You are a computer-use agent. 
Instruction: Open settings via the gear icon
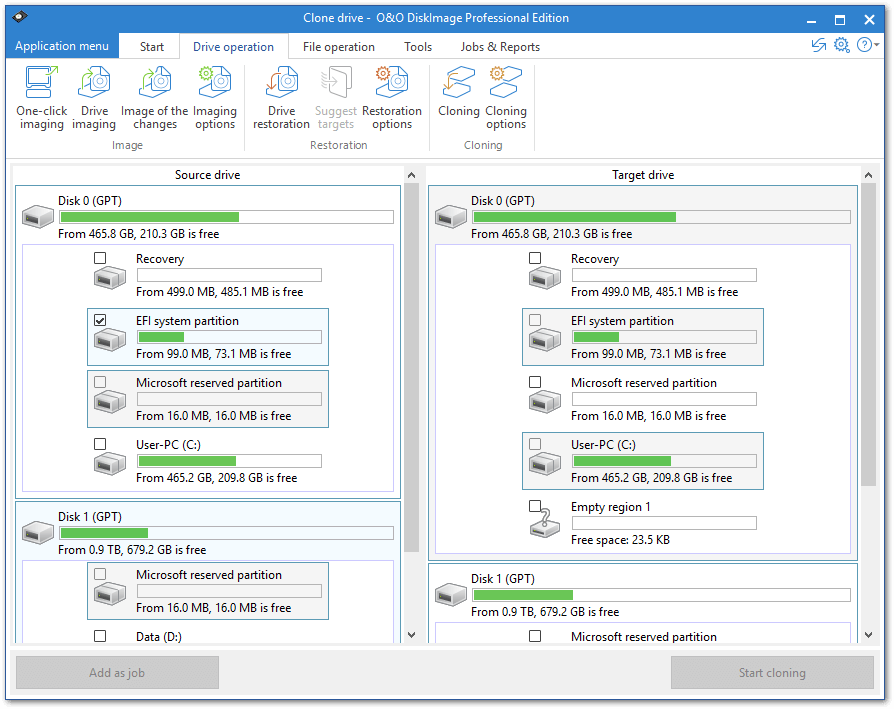click(x=842, y=45)
